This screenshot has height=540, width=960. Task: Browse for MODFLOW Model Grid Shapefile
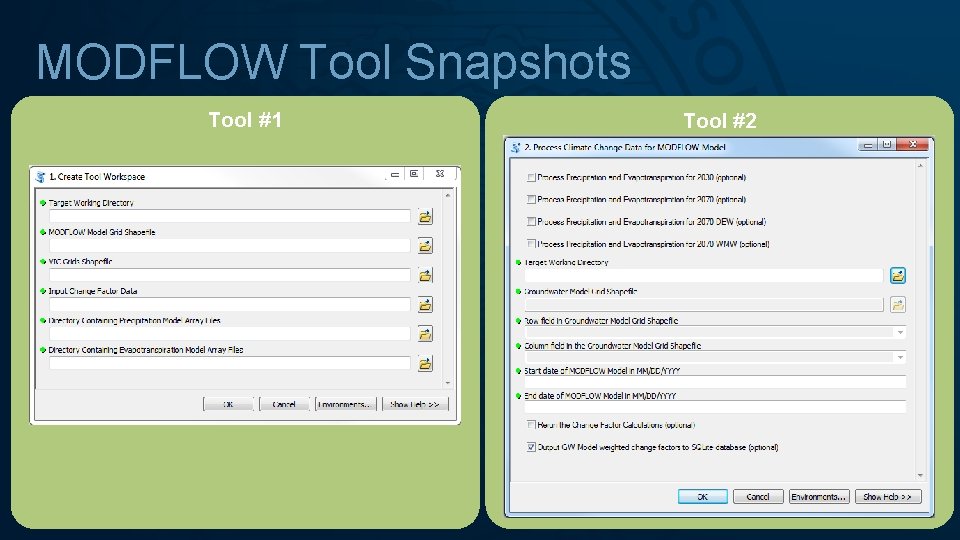click(x=425, y=246)
